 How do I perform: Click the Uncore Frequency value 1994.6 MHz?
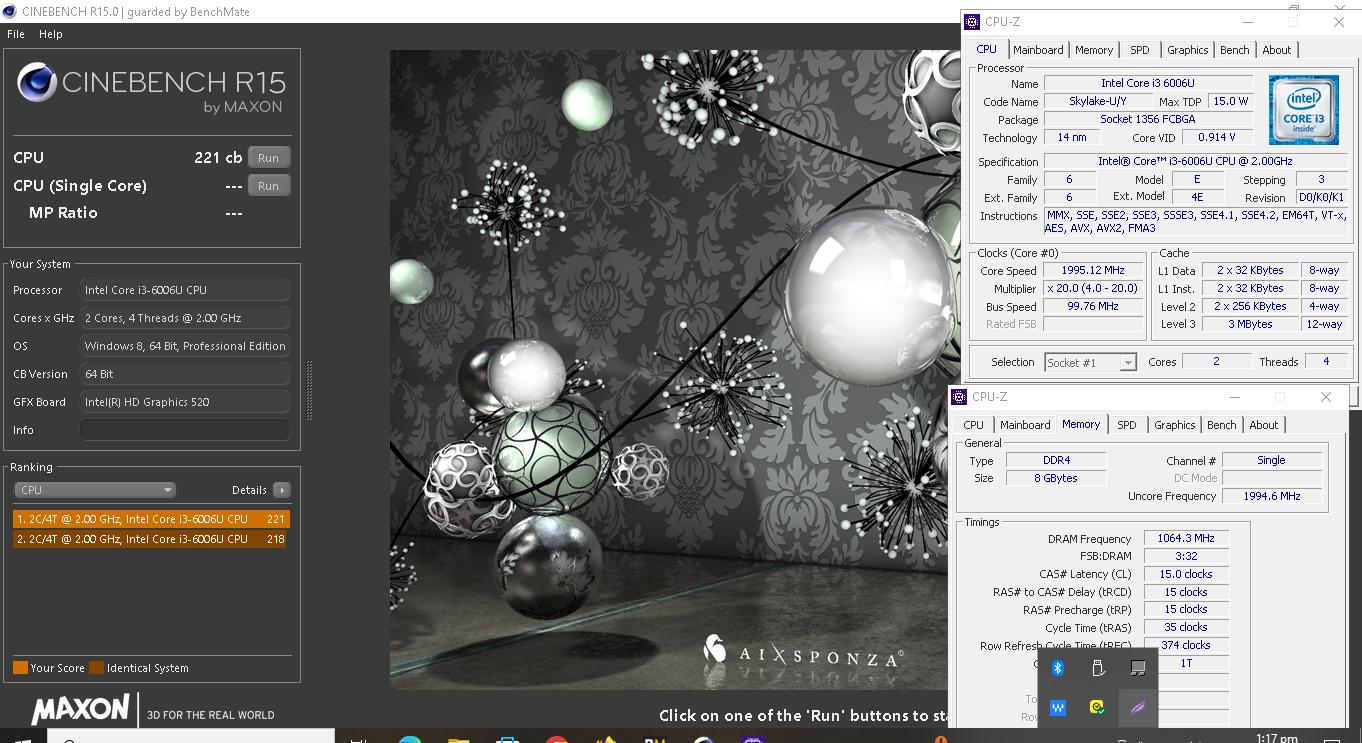tap(1272, 496)
